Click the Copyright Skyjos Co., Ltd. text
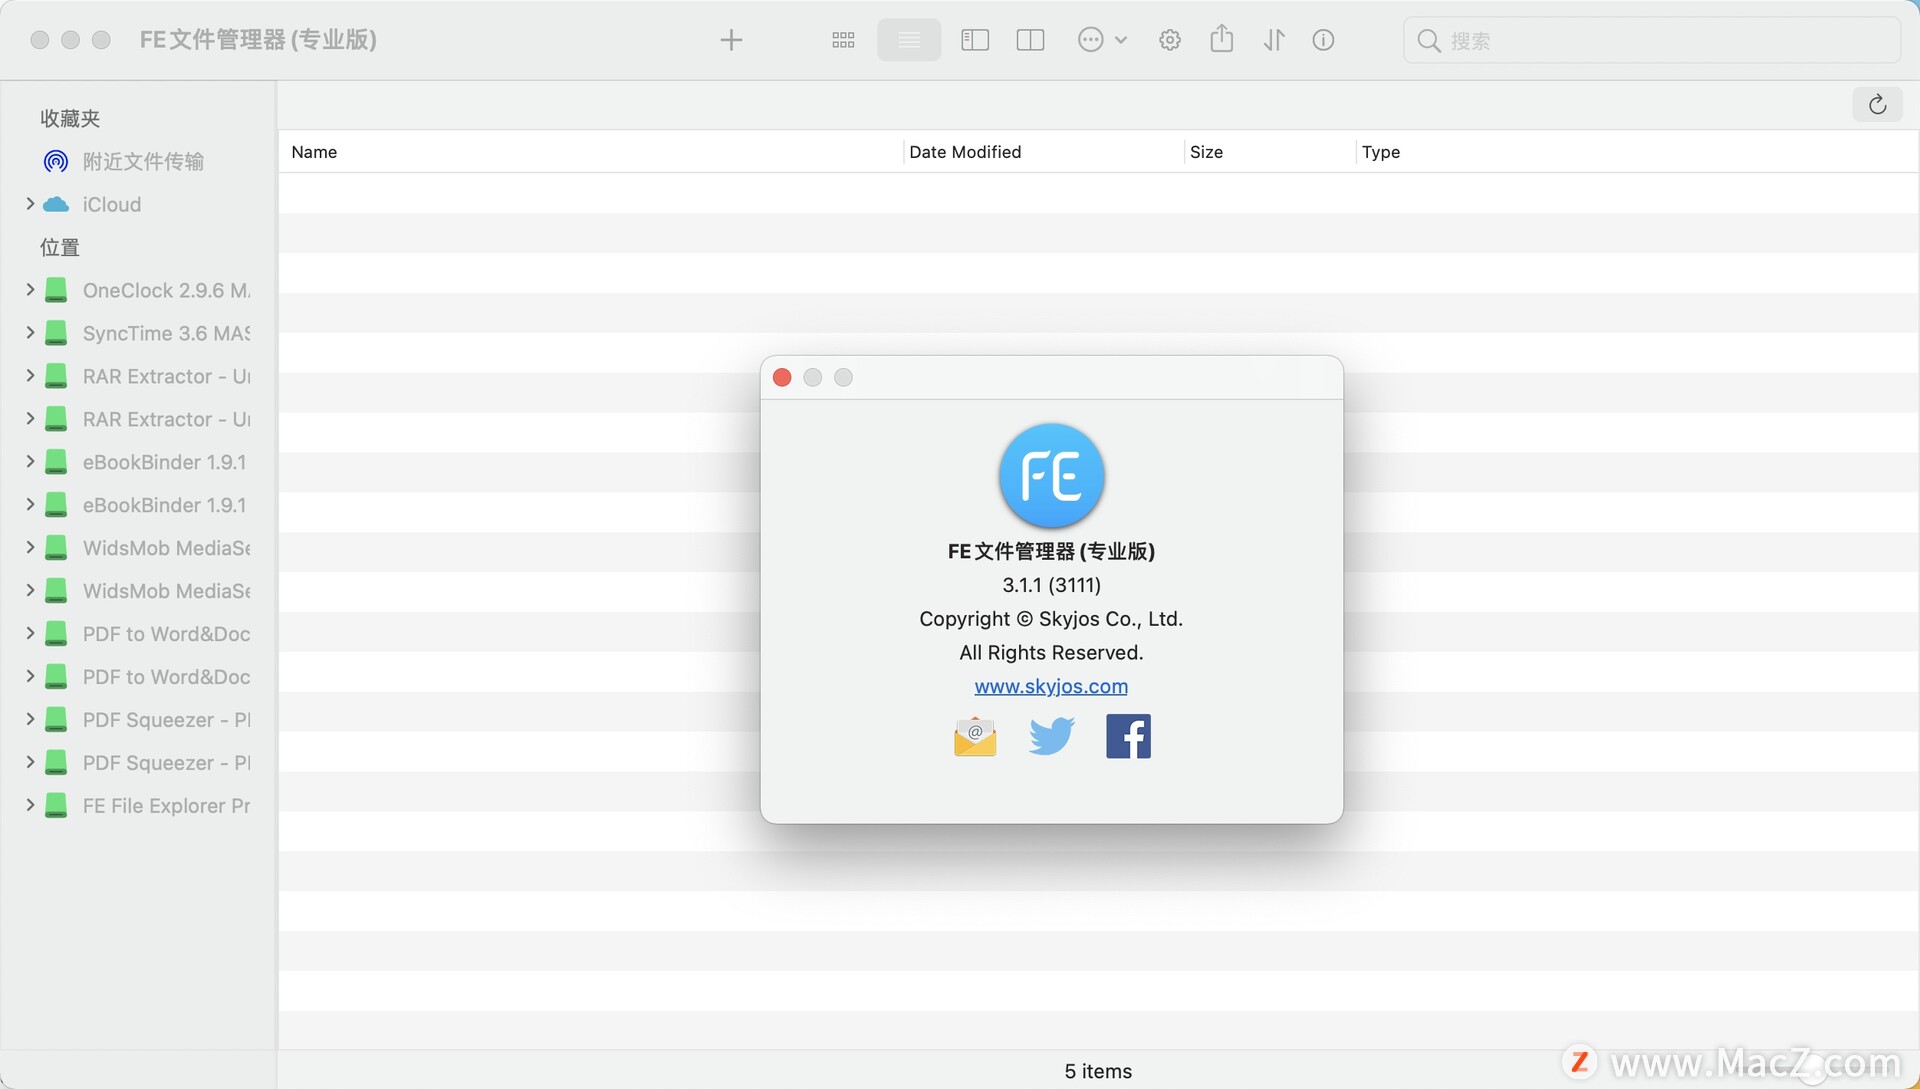Image resolution: width=1920 pixels, height=1089 pixels. pos(1051,619)
